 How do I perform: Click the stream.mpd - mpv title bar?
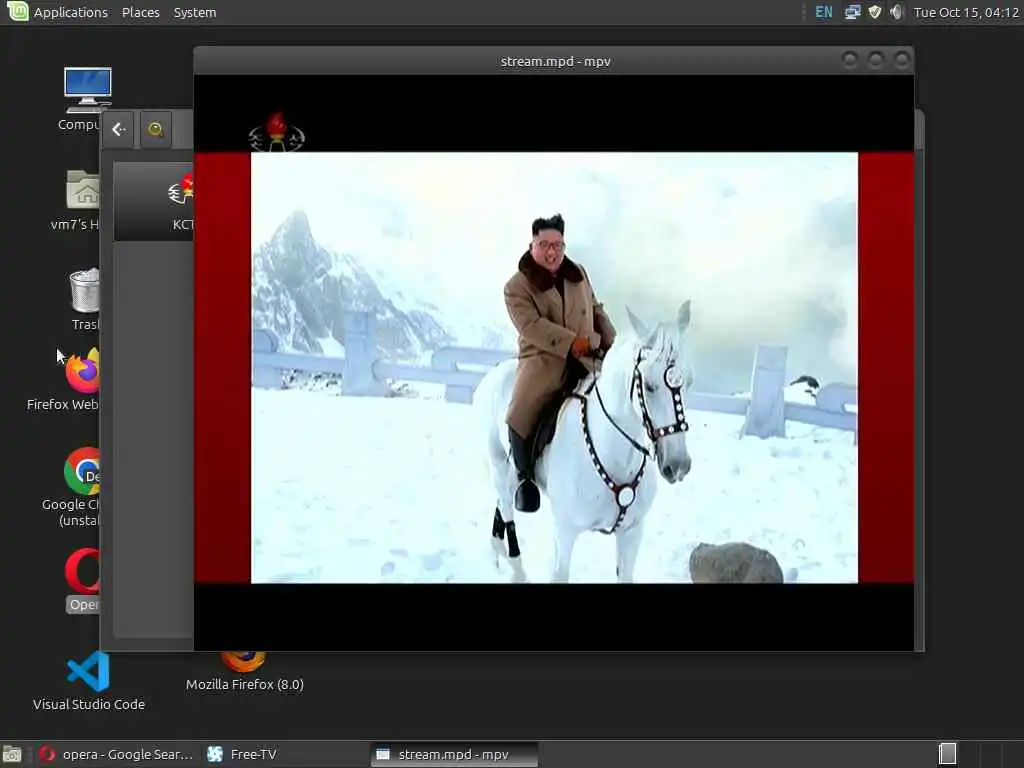(555, 61)
